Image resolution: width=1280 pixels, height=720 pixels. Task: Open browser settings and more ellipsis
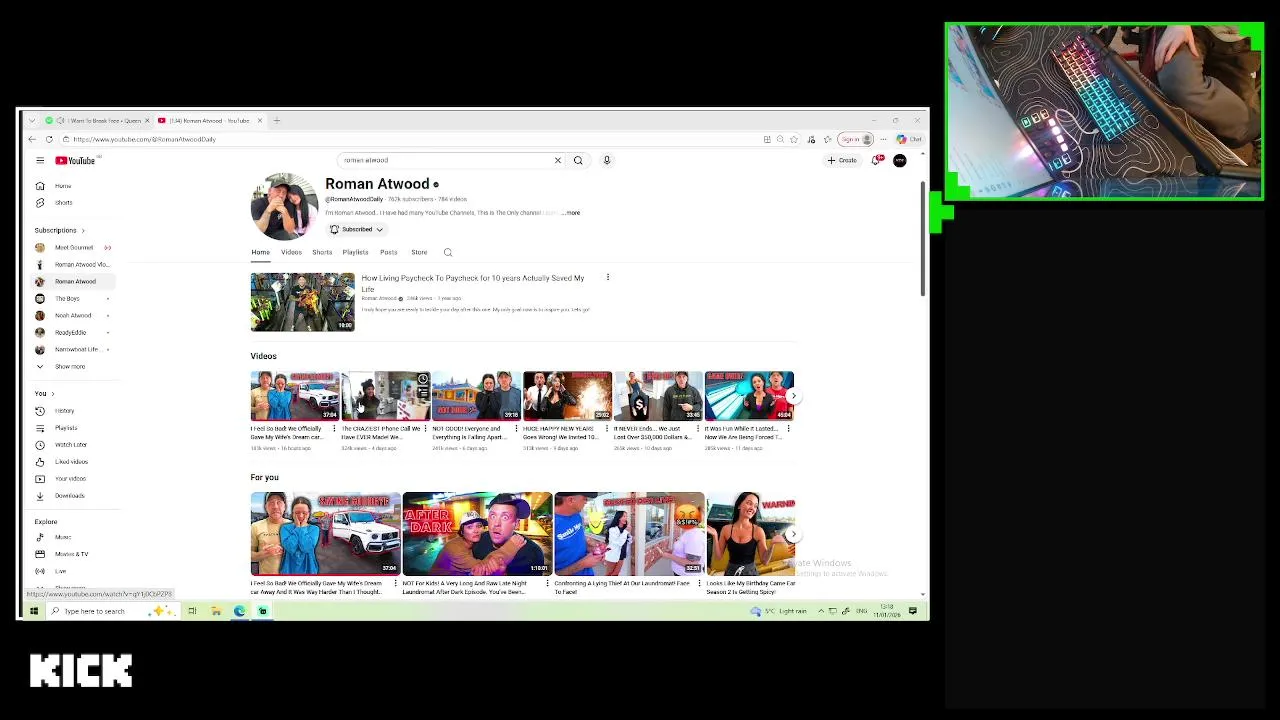(883, 139)
